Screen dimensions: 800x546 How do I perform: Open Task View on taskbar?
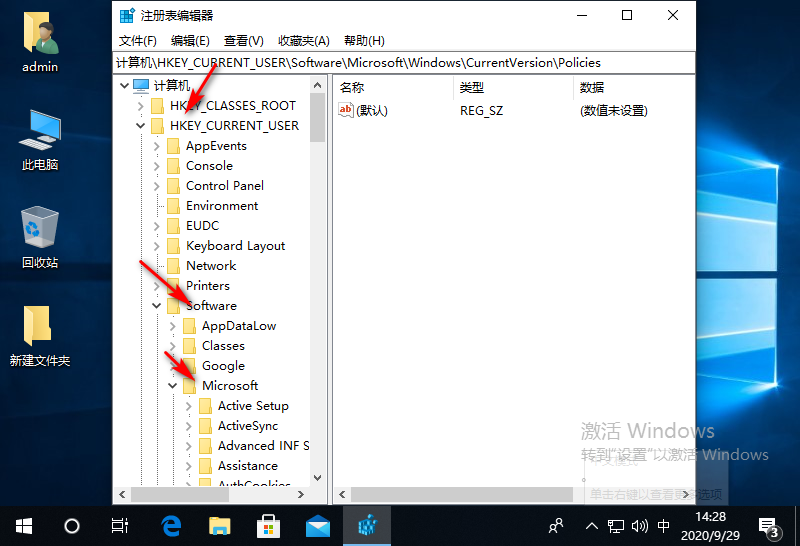point(119,526)
